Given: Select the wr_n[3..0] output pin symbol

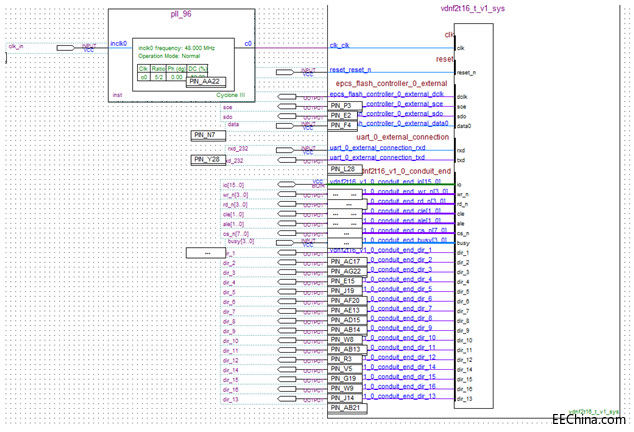Looking at the screenshot, I should tap(287, 194).
